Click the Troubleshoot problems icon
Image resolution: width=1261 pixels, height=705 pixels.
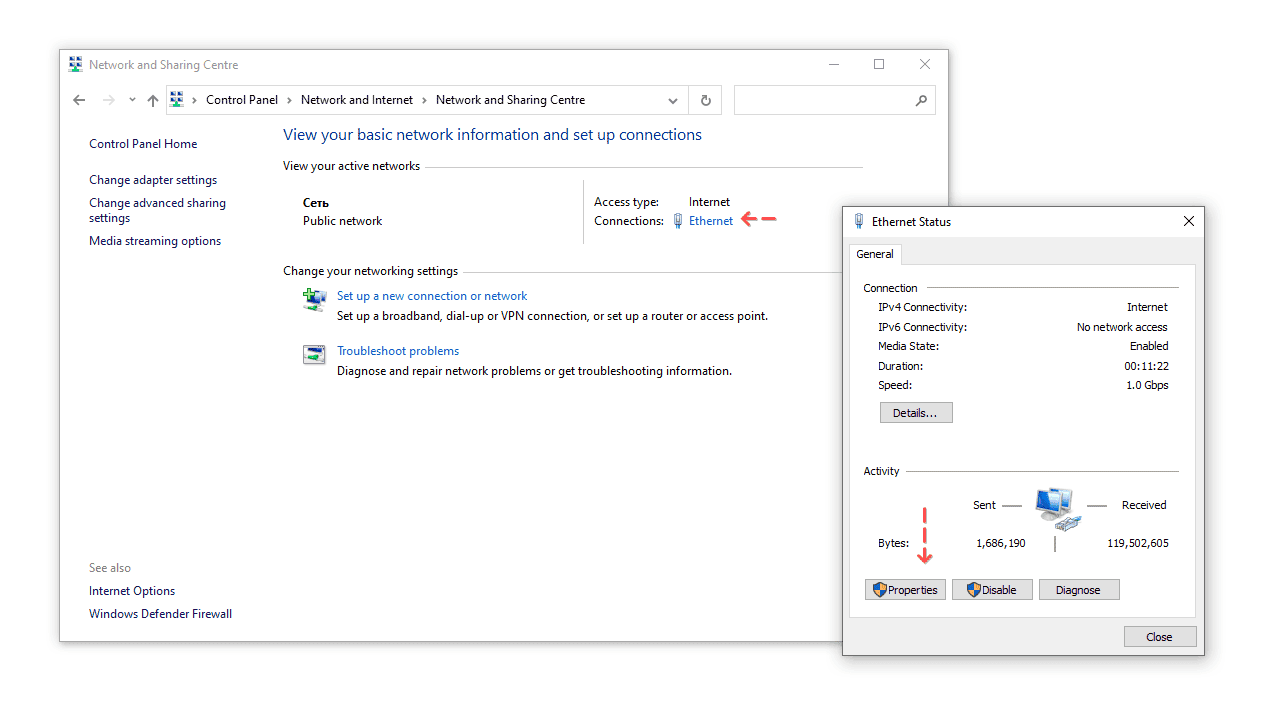[x=315, y=355]
